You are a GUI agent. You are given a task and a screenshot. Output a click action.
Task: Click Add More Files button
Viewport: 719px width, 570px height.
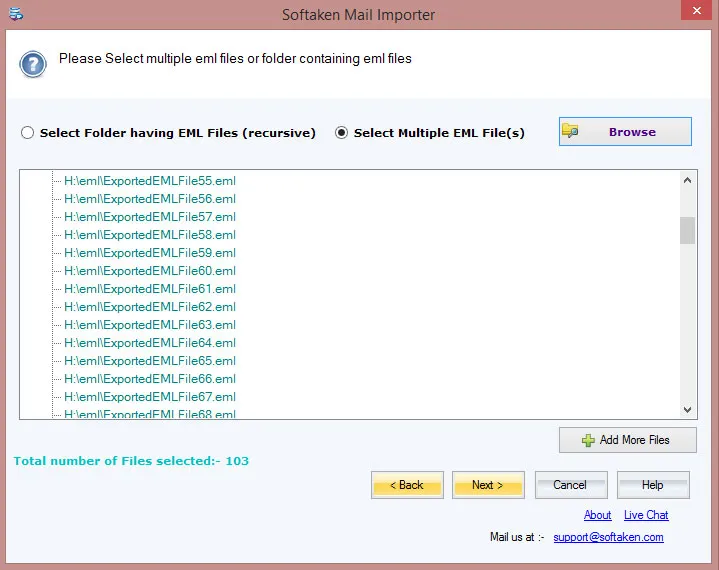coord(627,440)
